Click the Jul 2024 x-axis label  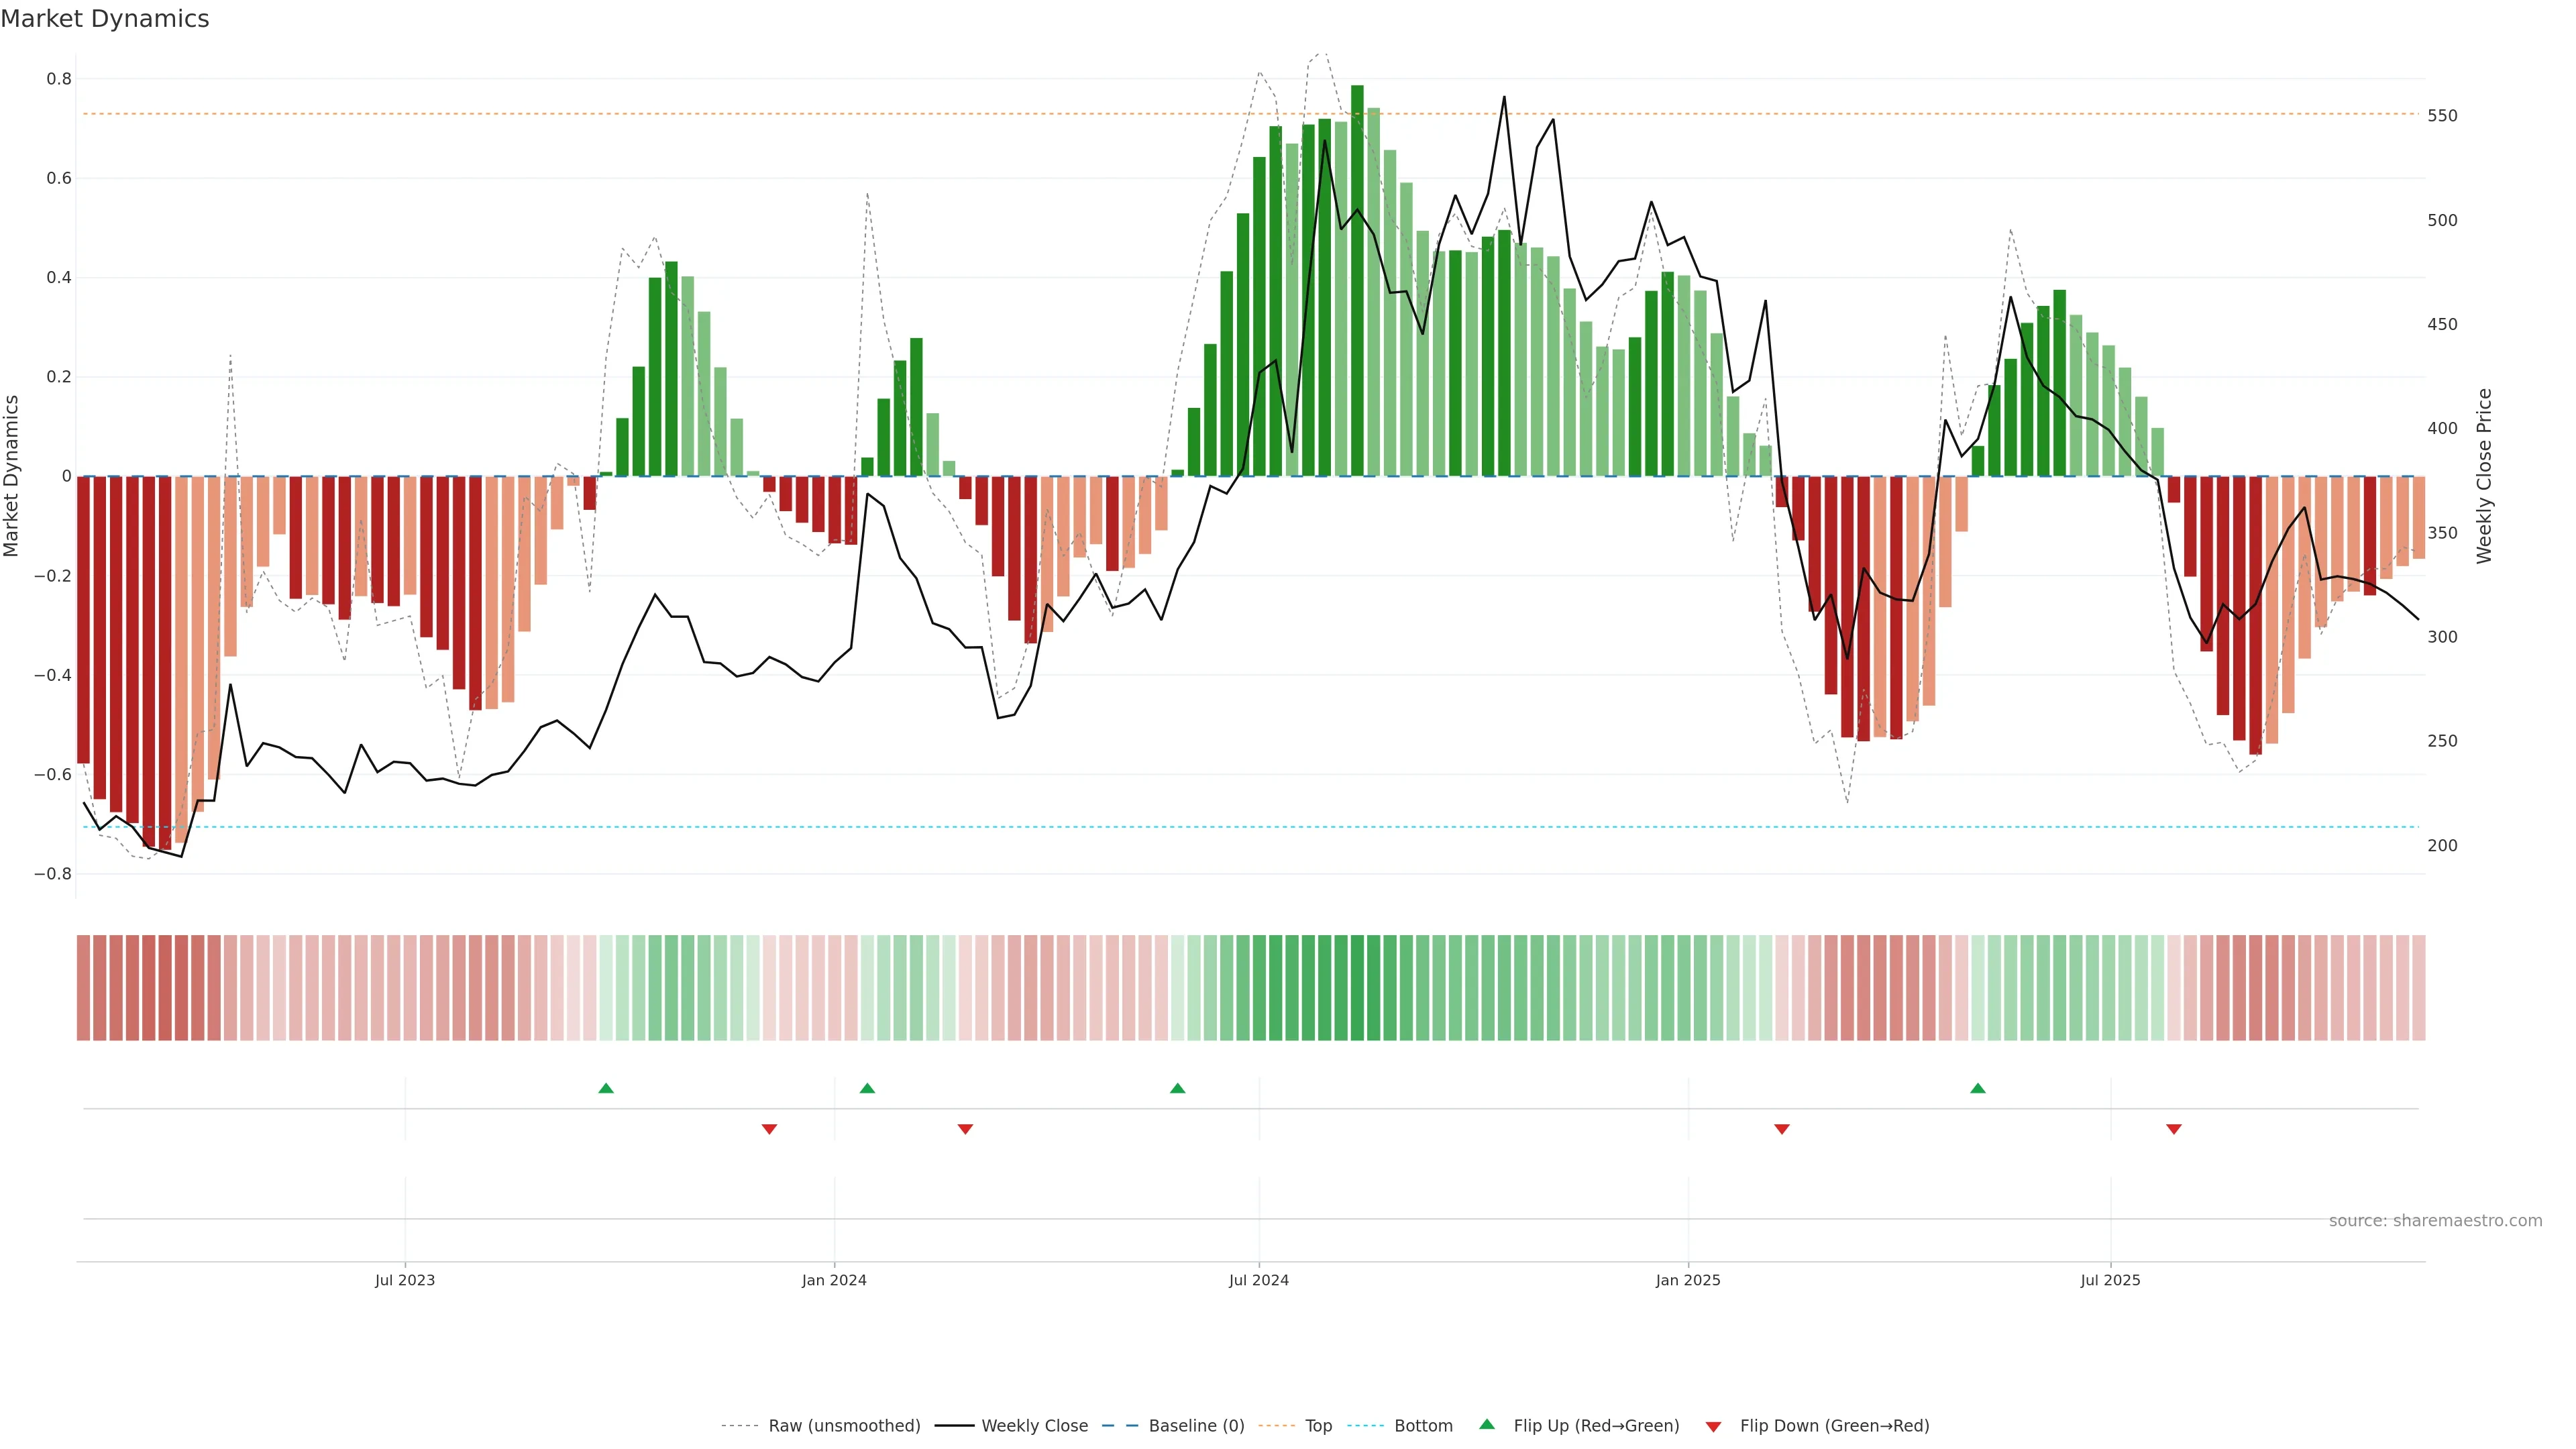[1258, 1280]
